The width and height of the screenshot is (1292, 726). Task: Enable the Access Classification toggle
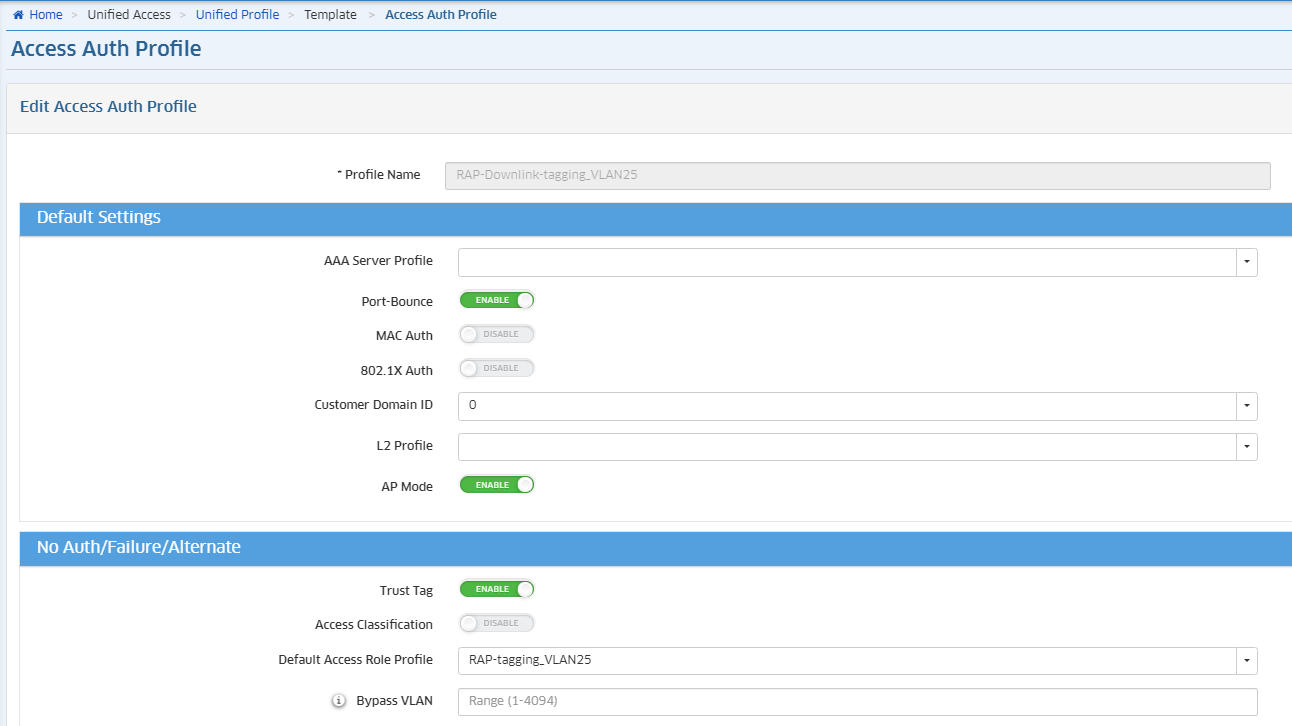click(x=497, y=623)
